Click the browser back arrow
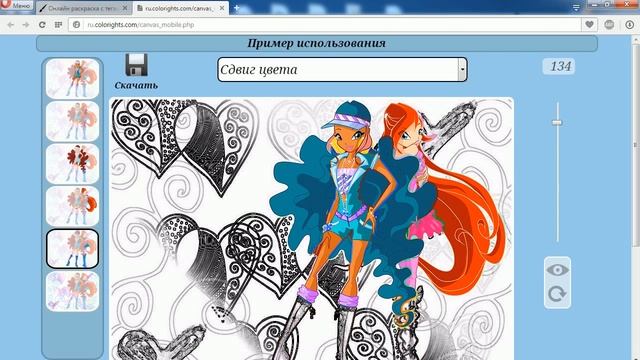This screenshot has height=360, width=640. pyautogui.click(x=11, y=25)
